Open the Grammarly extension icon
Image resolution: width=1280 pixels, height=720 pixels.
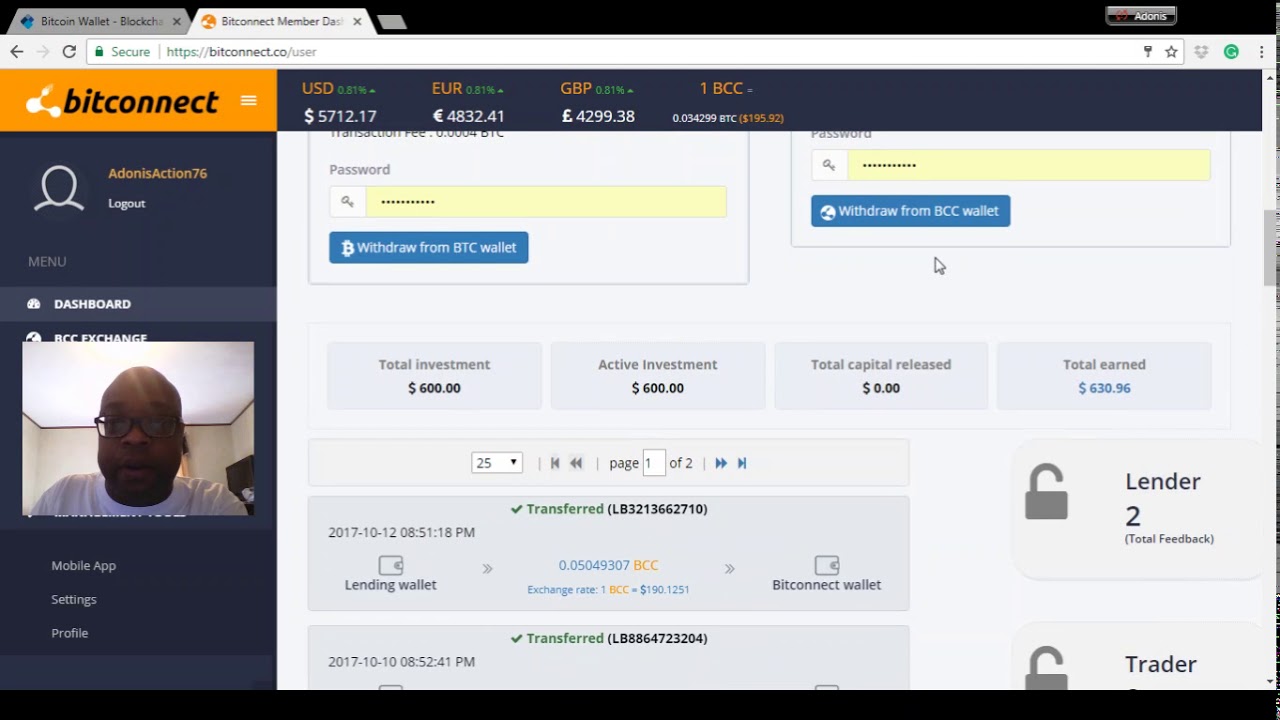click(1231, 52)
